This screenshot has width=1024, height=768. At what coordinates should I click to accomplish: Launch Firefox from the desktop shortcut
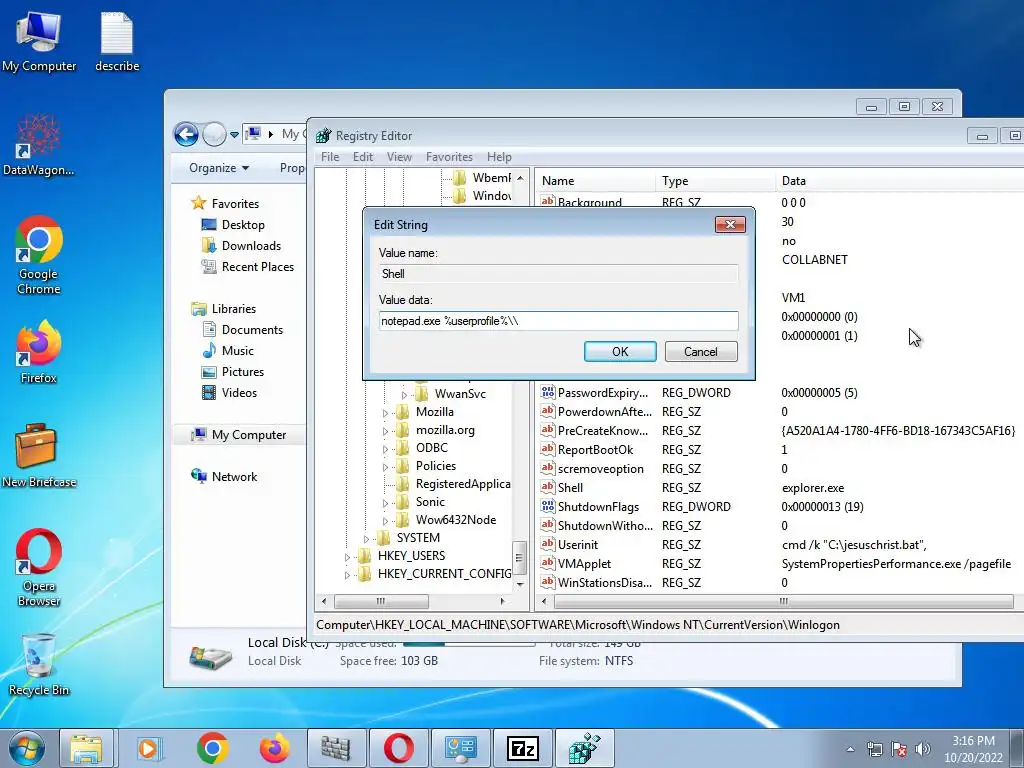39,351
